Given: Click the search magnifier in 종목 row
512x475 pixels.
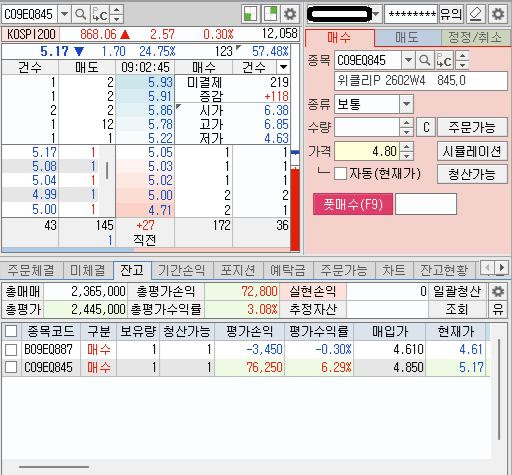Looking at the screenshot, I should tap(424, 60).
